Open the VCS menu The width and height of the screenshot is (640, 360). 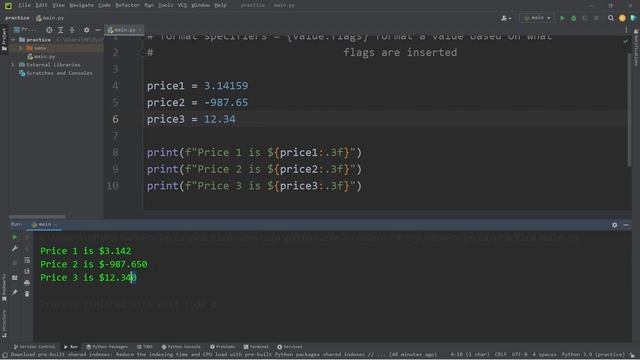pos(182,5)
